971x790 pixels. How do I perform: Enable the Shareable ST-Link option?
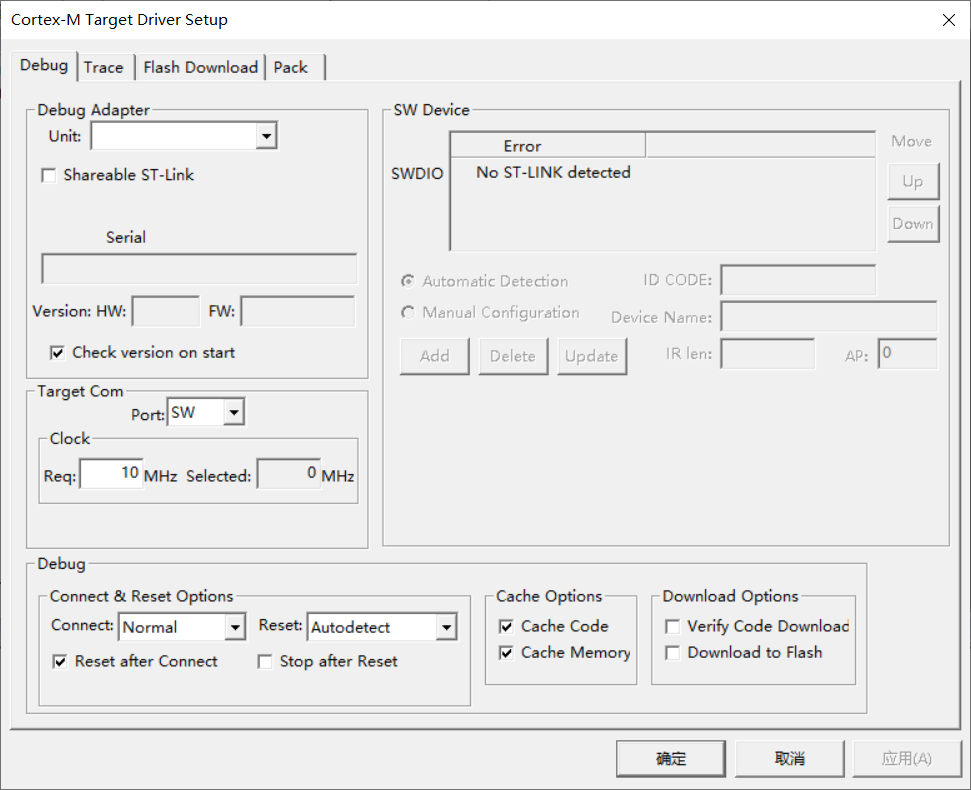(49, 175)
